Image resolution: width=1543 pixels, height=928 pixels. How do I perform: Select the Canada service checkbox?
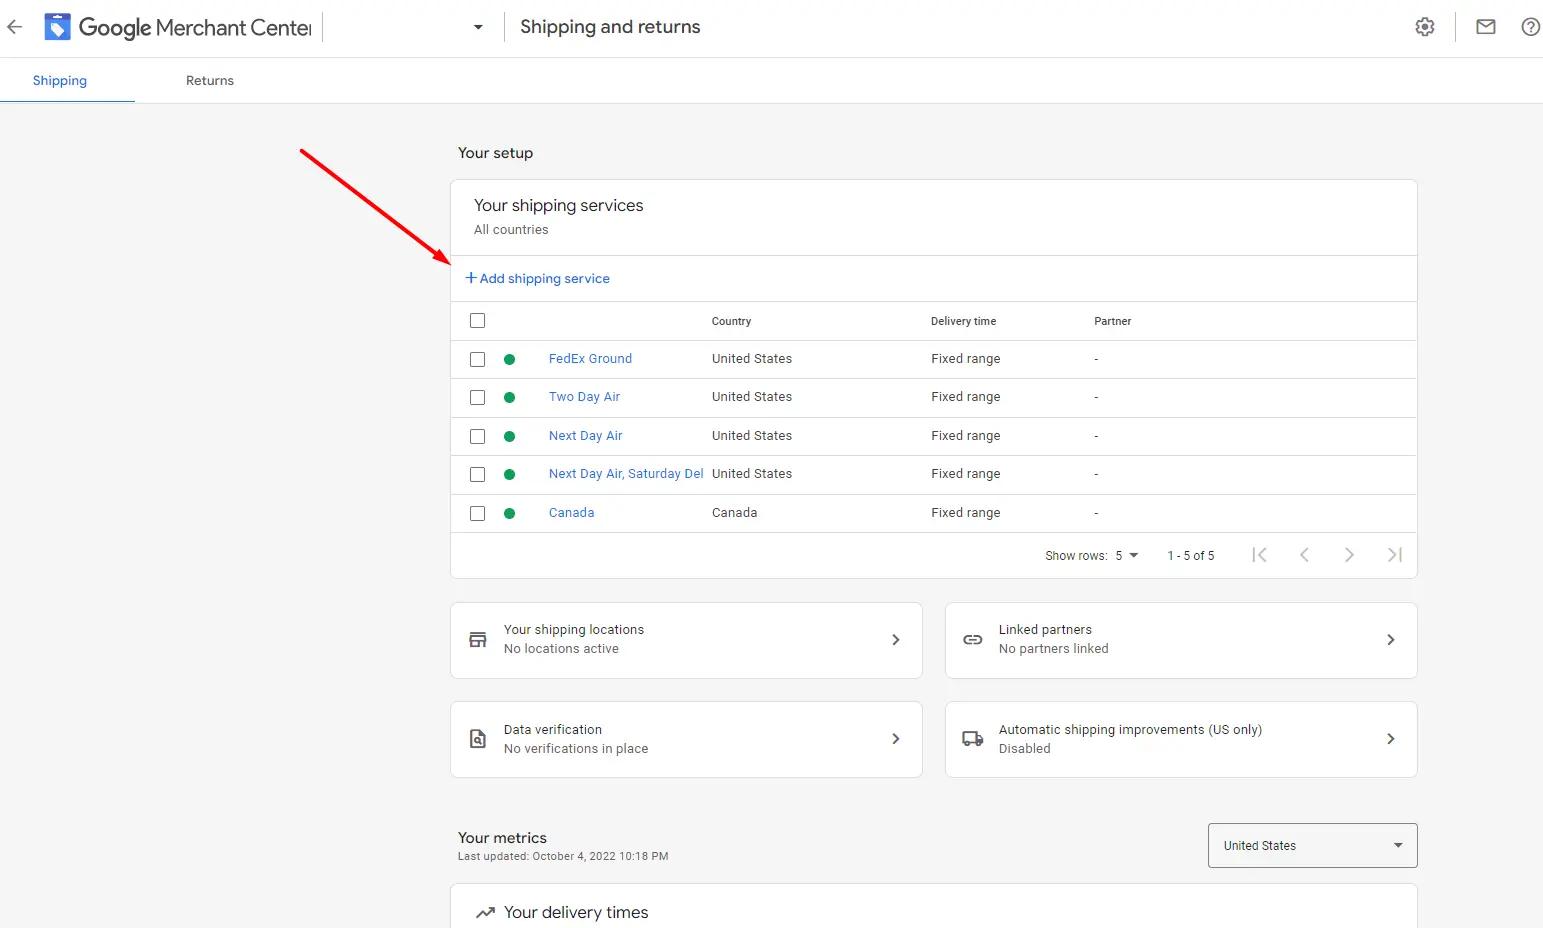(x=478, y=513)
